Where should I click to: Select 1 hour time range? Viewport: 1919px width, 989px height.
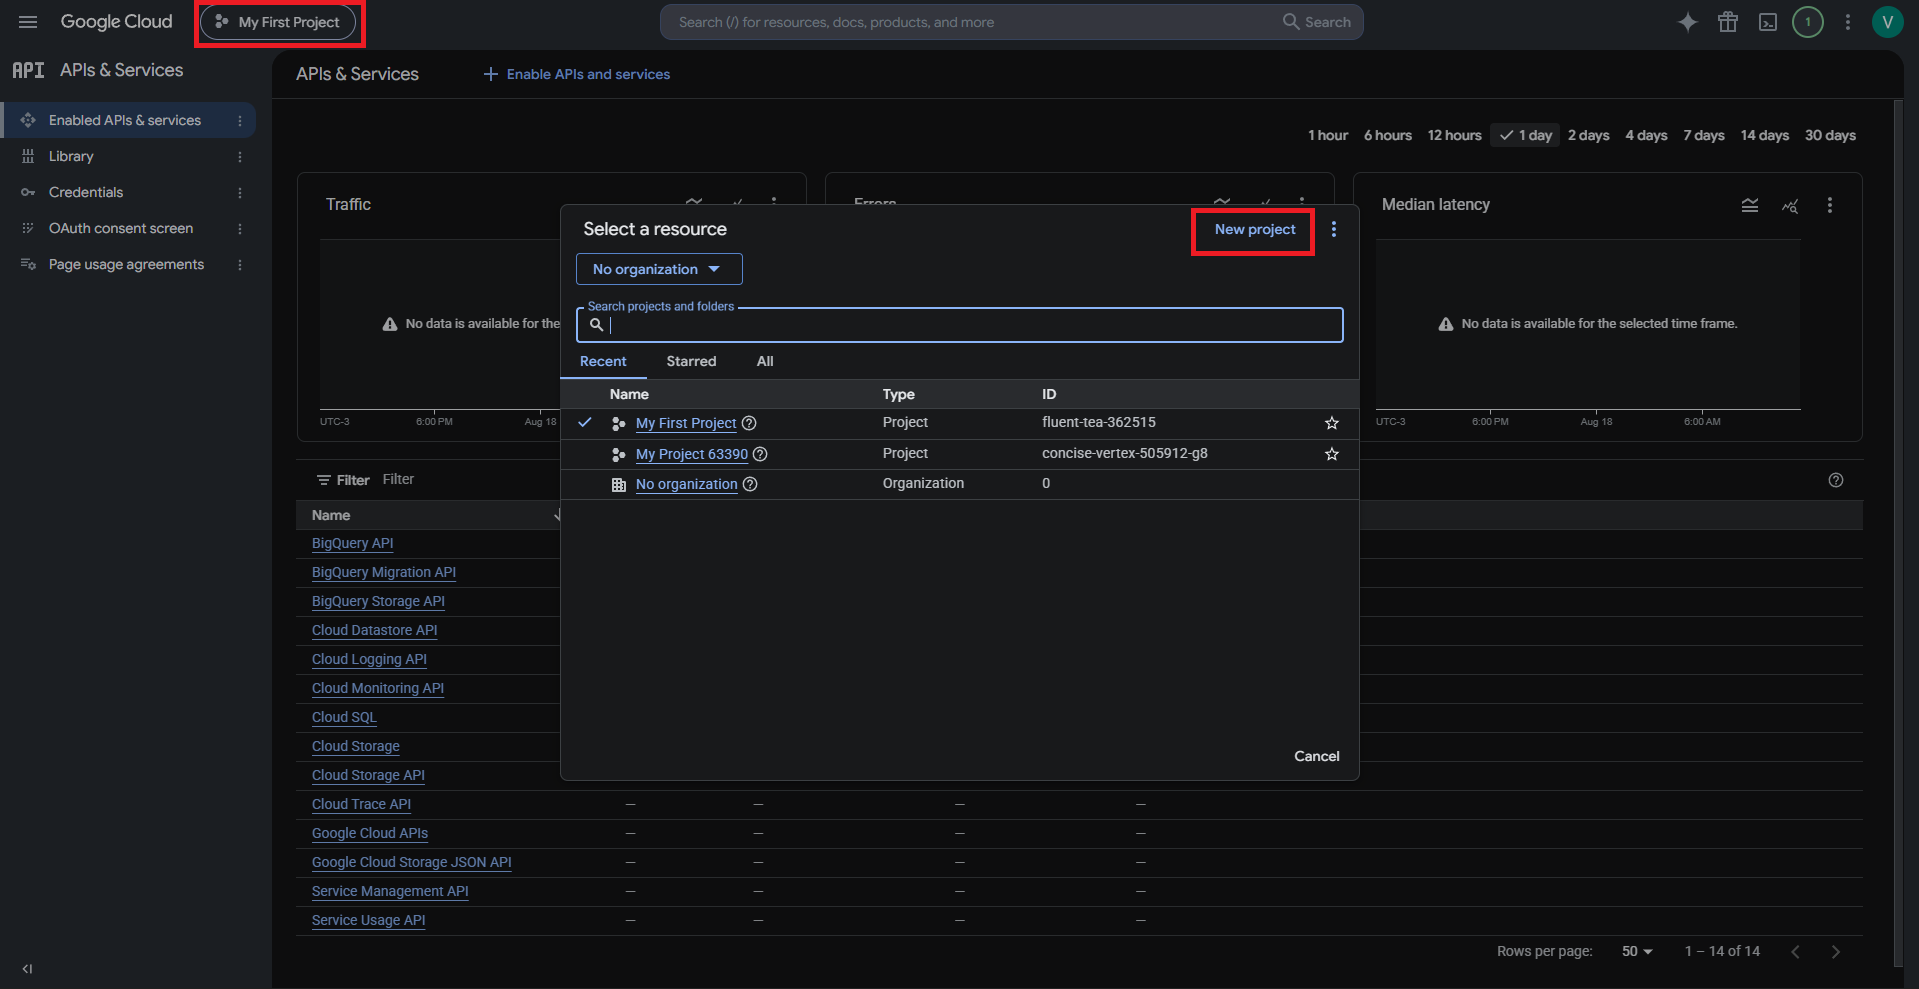[1328, 135]
